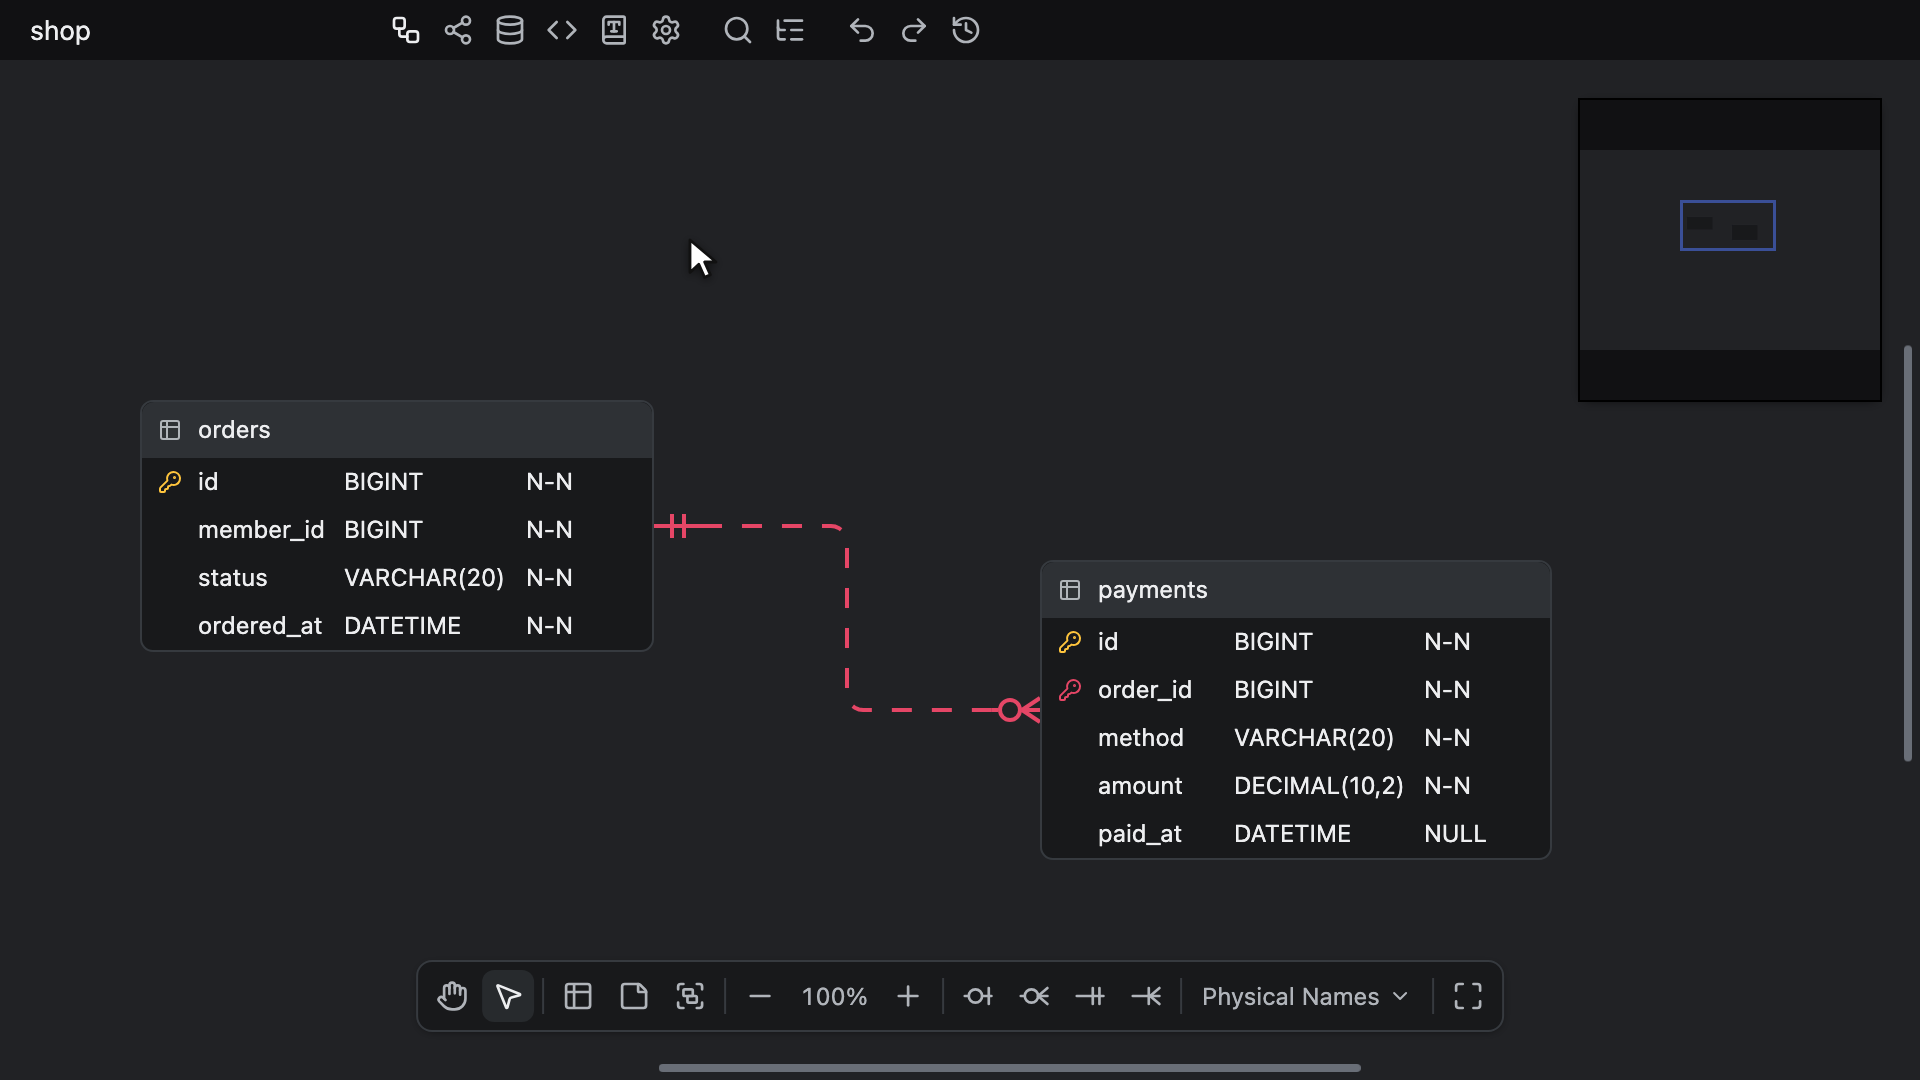The image size is (1920, 1080).
Task: Zoom out with the minus button
Action: pyautogui.click(x=760, y=996)
